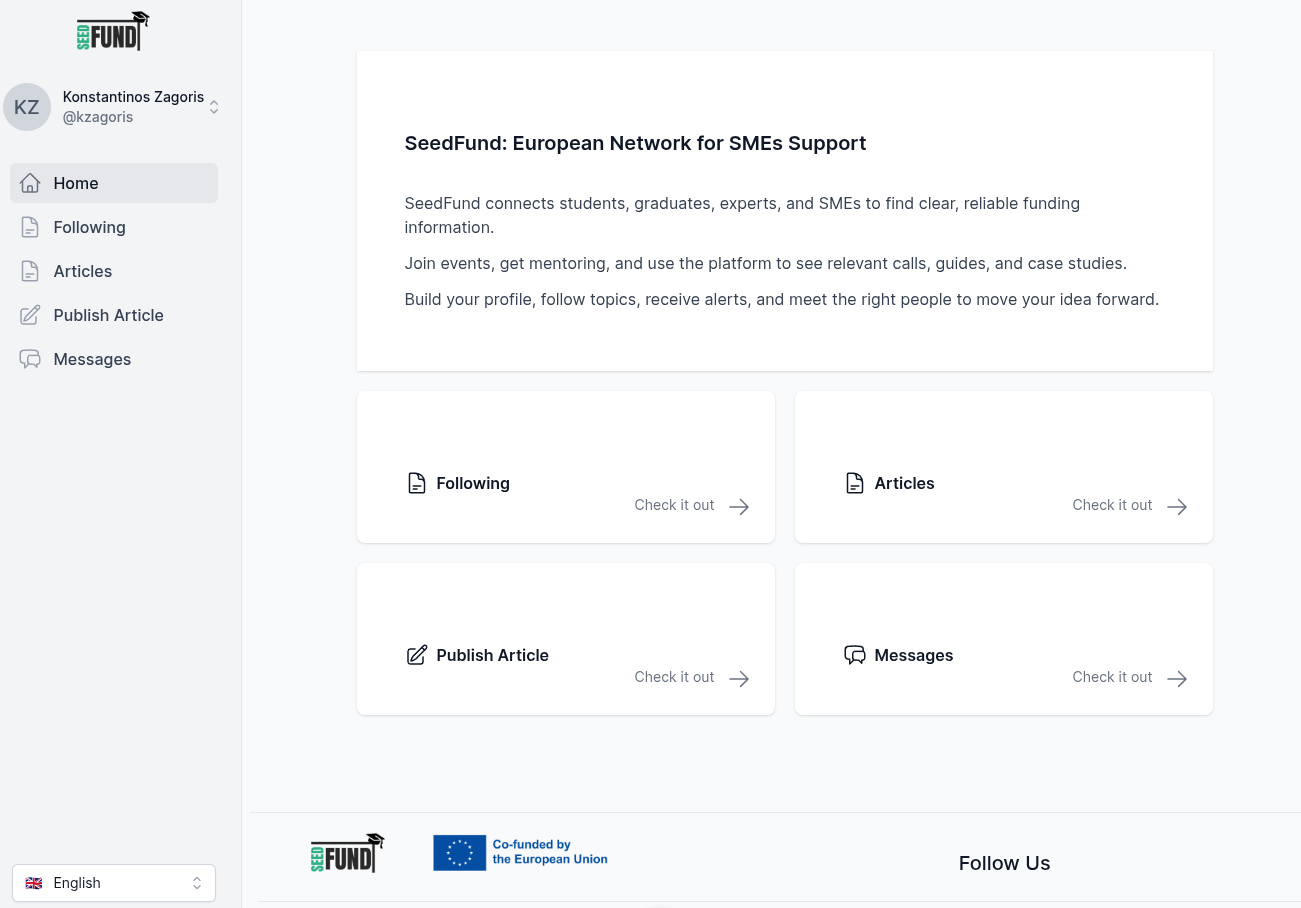
Task: Click the Co-funded by the European Union text
Action: (x=550, y=852)
